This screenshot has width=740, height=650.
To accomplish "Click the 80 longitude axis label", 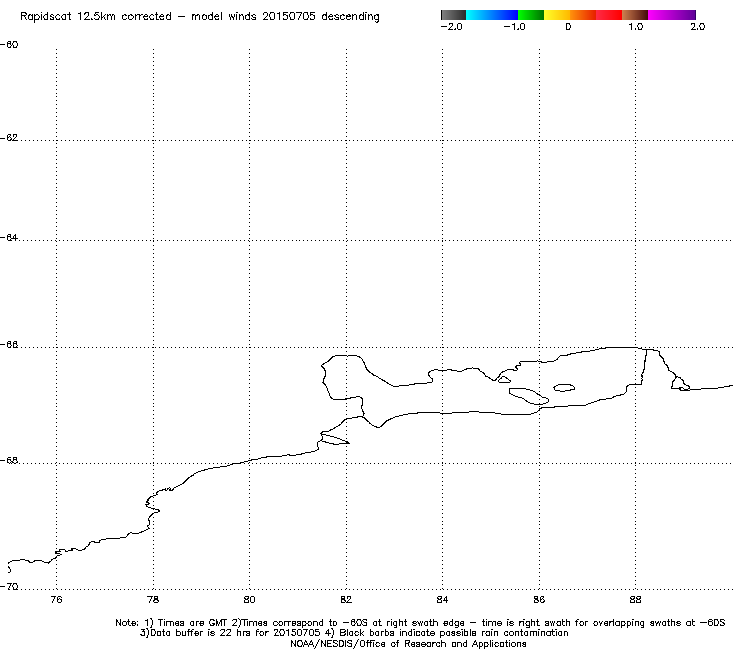I will 249,599.
